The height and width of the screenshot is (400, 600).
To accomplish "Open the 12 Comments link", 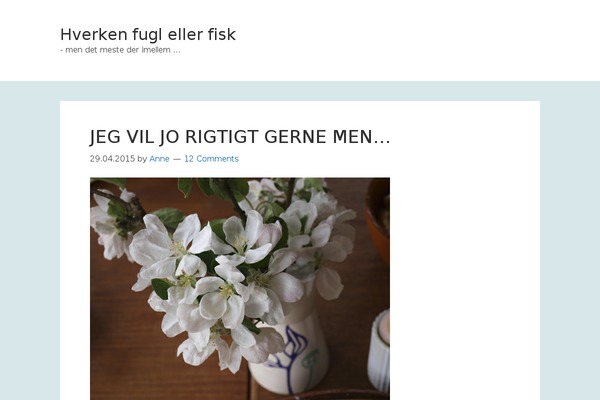I will point(211,158).
